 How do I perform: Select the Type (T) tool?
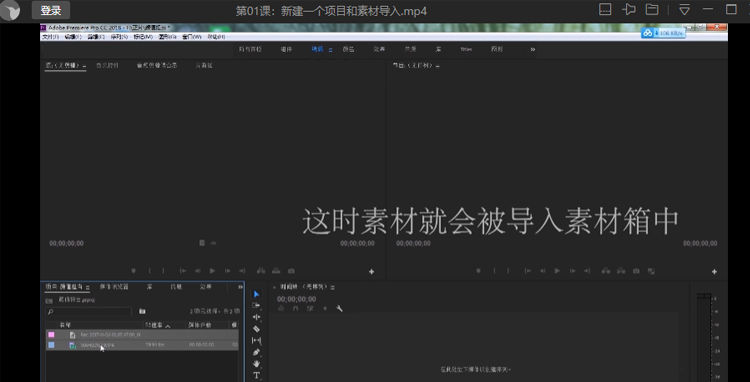point(256,375)
